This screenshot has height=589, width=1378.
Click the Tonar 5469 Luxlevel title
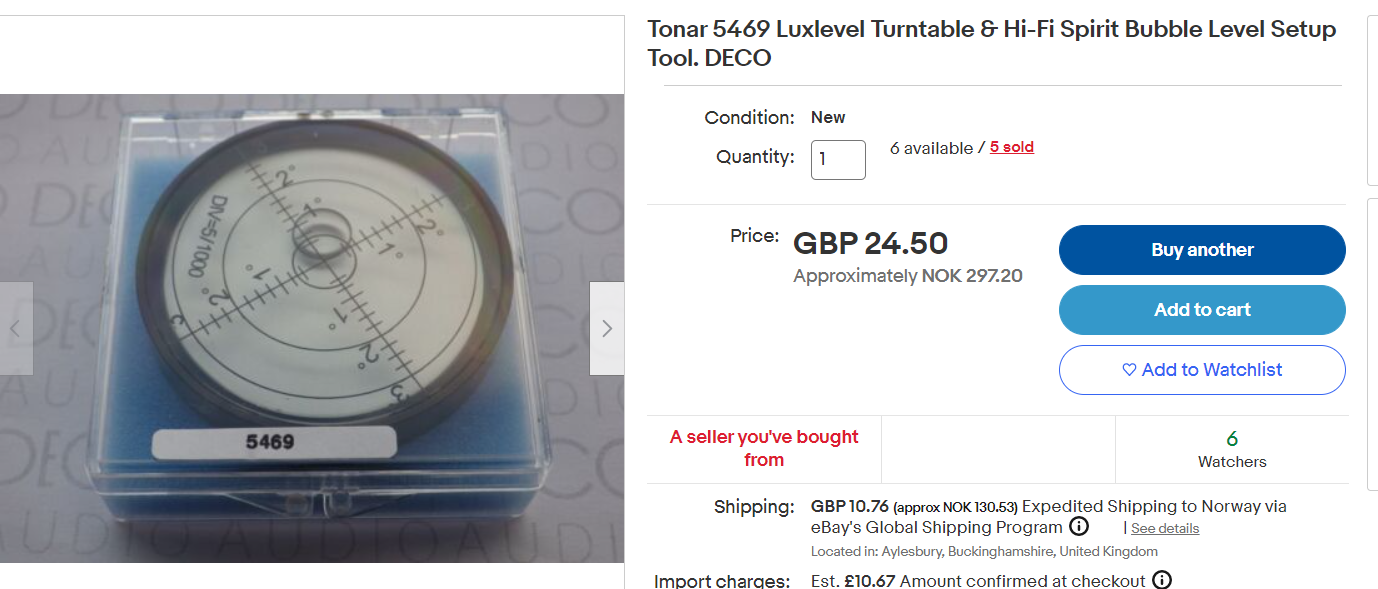click(x=991, y=43)
